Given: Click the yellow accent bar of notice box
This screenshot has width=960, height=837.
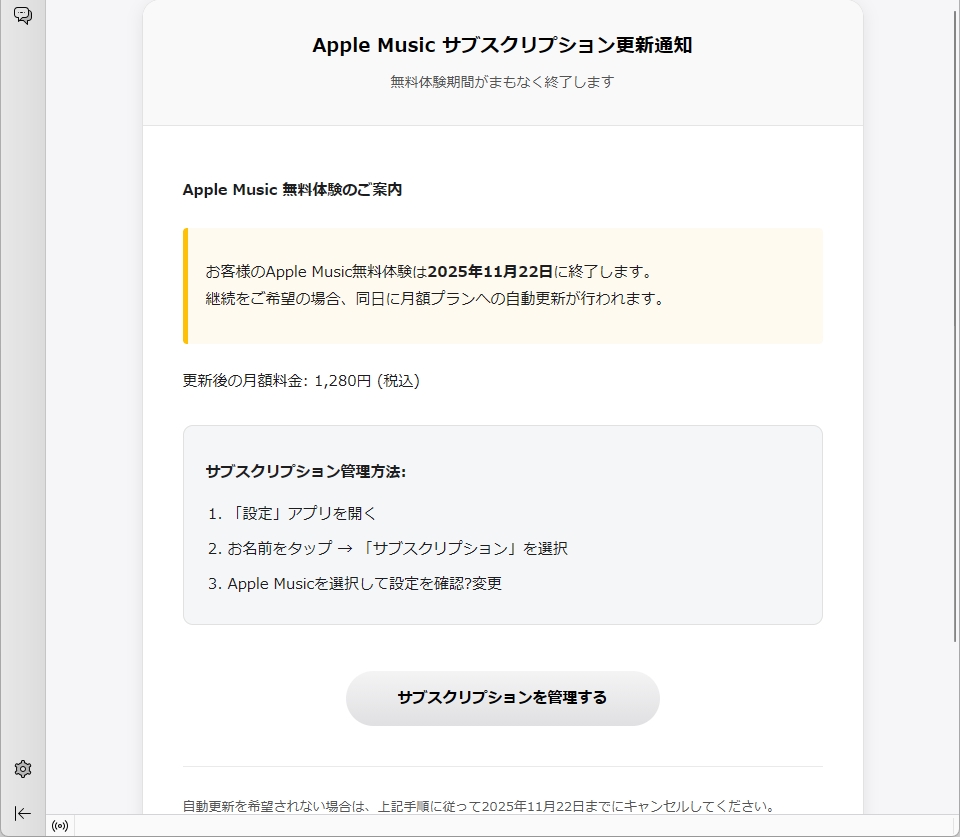Looking at the screenshot, I should click(x=185, y=286).
